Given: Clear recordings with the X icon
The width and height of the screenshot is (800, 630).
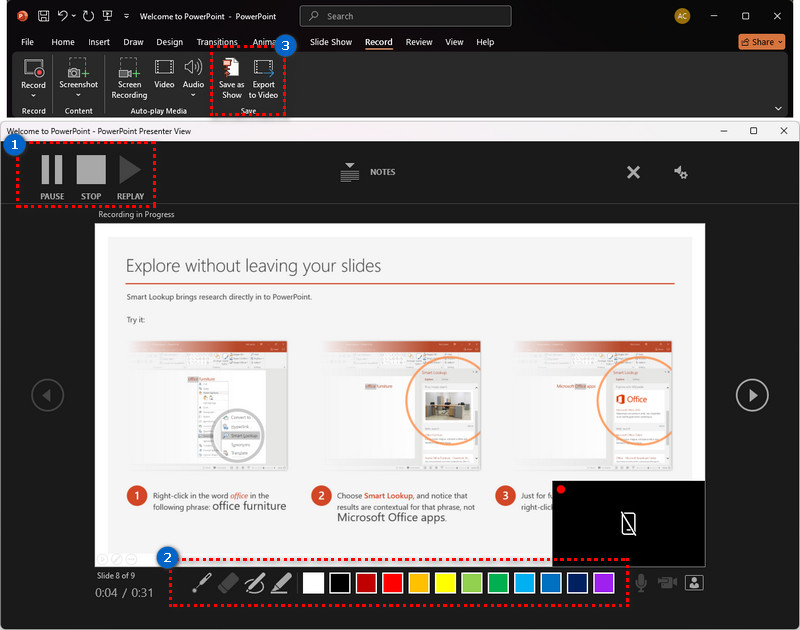Looking at the screenshot, I should 633,172.
